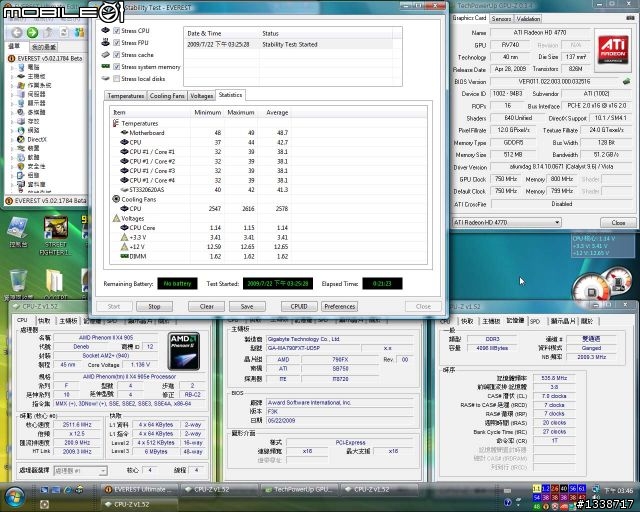Expand the 作業系統 node arrow in EVEREST tree

click(x=12, y=85)
